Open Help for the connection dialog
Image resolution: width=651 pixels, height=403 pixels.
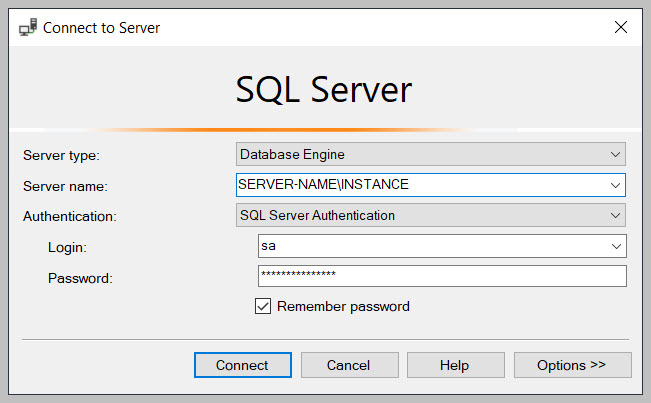click(x=455, y=365)
